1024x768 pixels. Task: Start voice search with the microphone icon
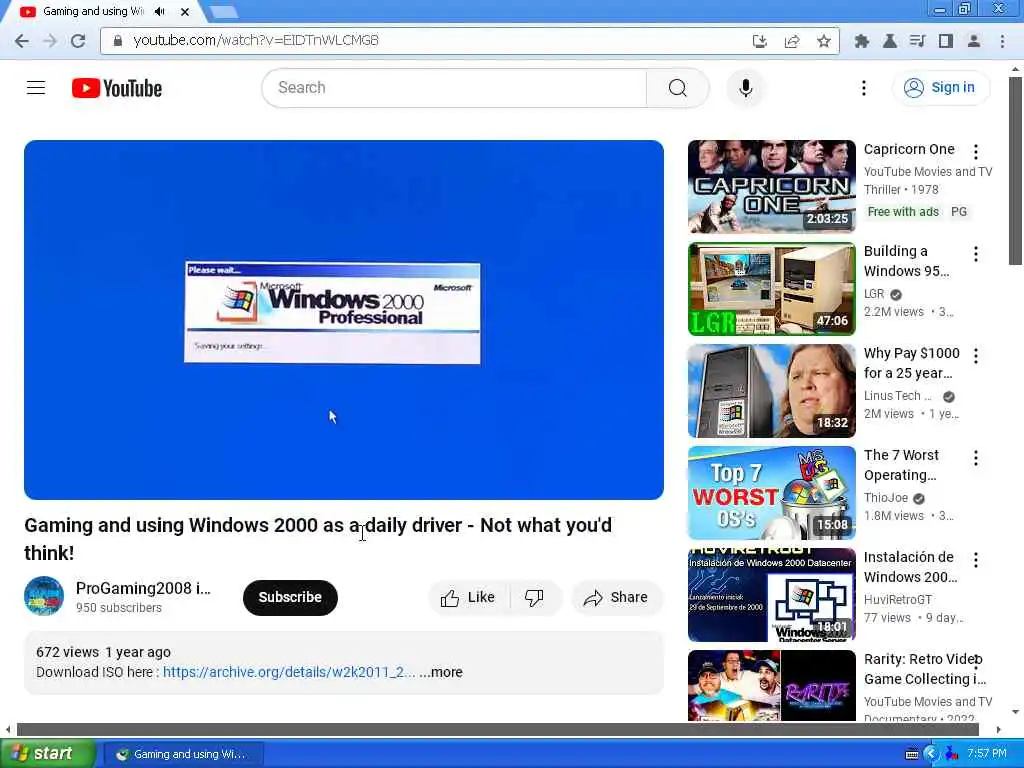745,88
